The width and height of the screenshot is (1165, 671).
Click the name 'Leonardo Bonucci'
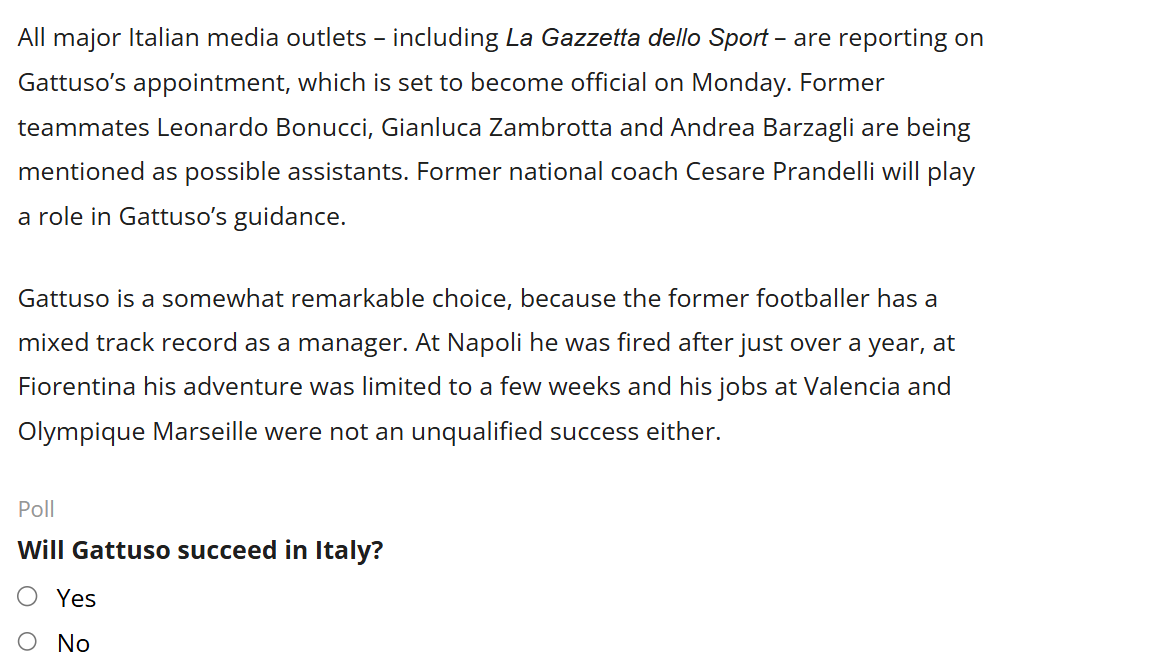pyautogui.click(x=263, y=128)
